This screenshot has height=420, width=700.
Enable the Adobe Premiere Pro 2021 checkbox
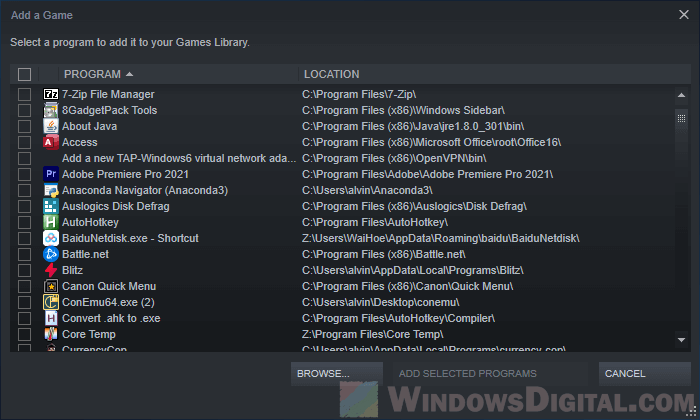point(25,174)
